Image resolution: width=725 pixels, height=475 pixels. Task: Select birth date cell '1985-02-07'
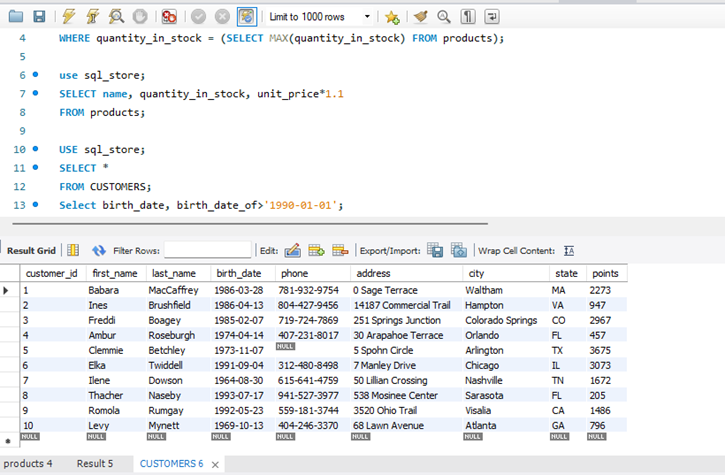coord(243,320)
